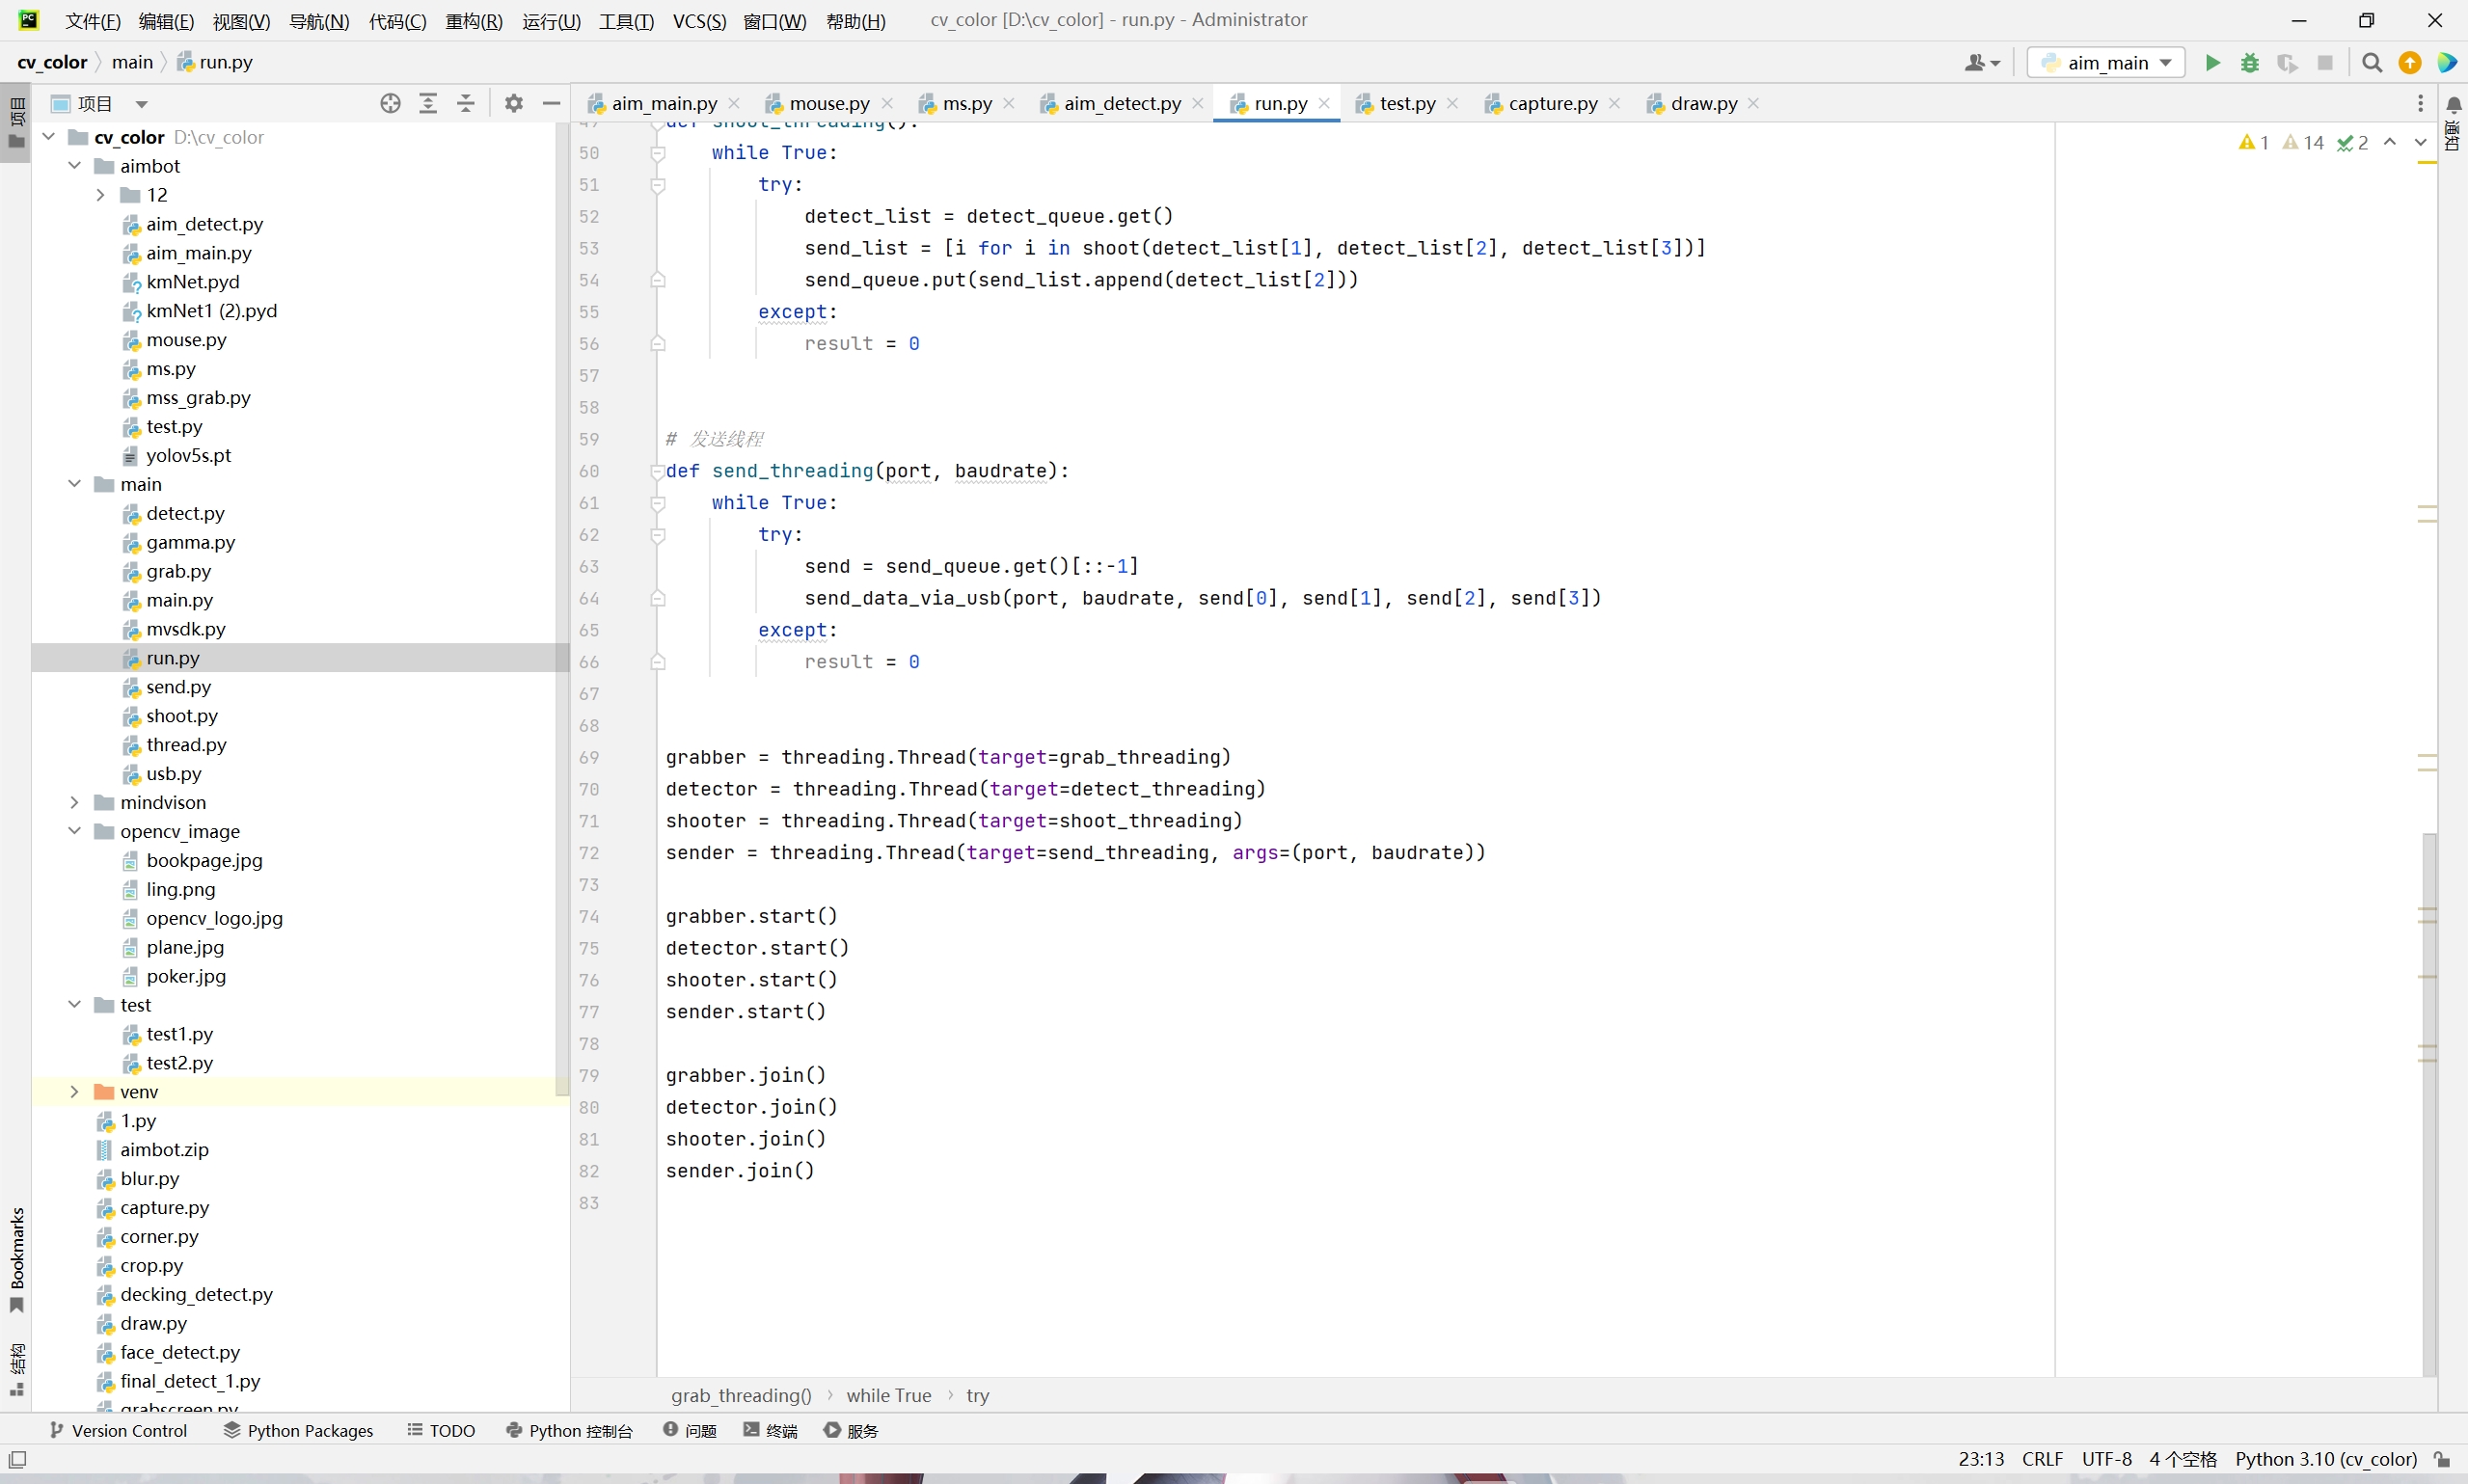The image size is (2468, 1484).
Task: Click the aim_detect.py filename tab
Action: tap(1122, 102)
